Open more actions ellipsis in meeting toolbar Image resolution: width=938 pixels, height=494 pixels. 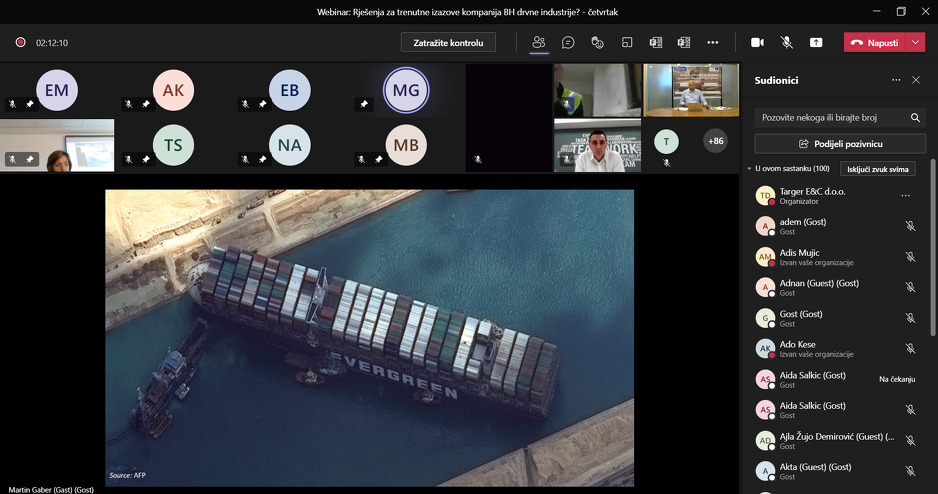[x=712, y=42]
